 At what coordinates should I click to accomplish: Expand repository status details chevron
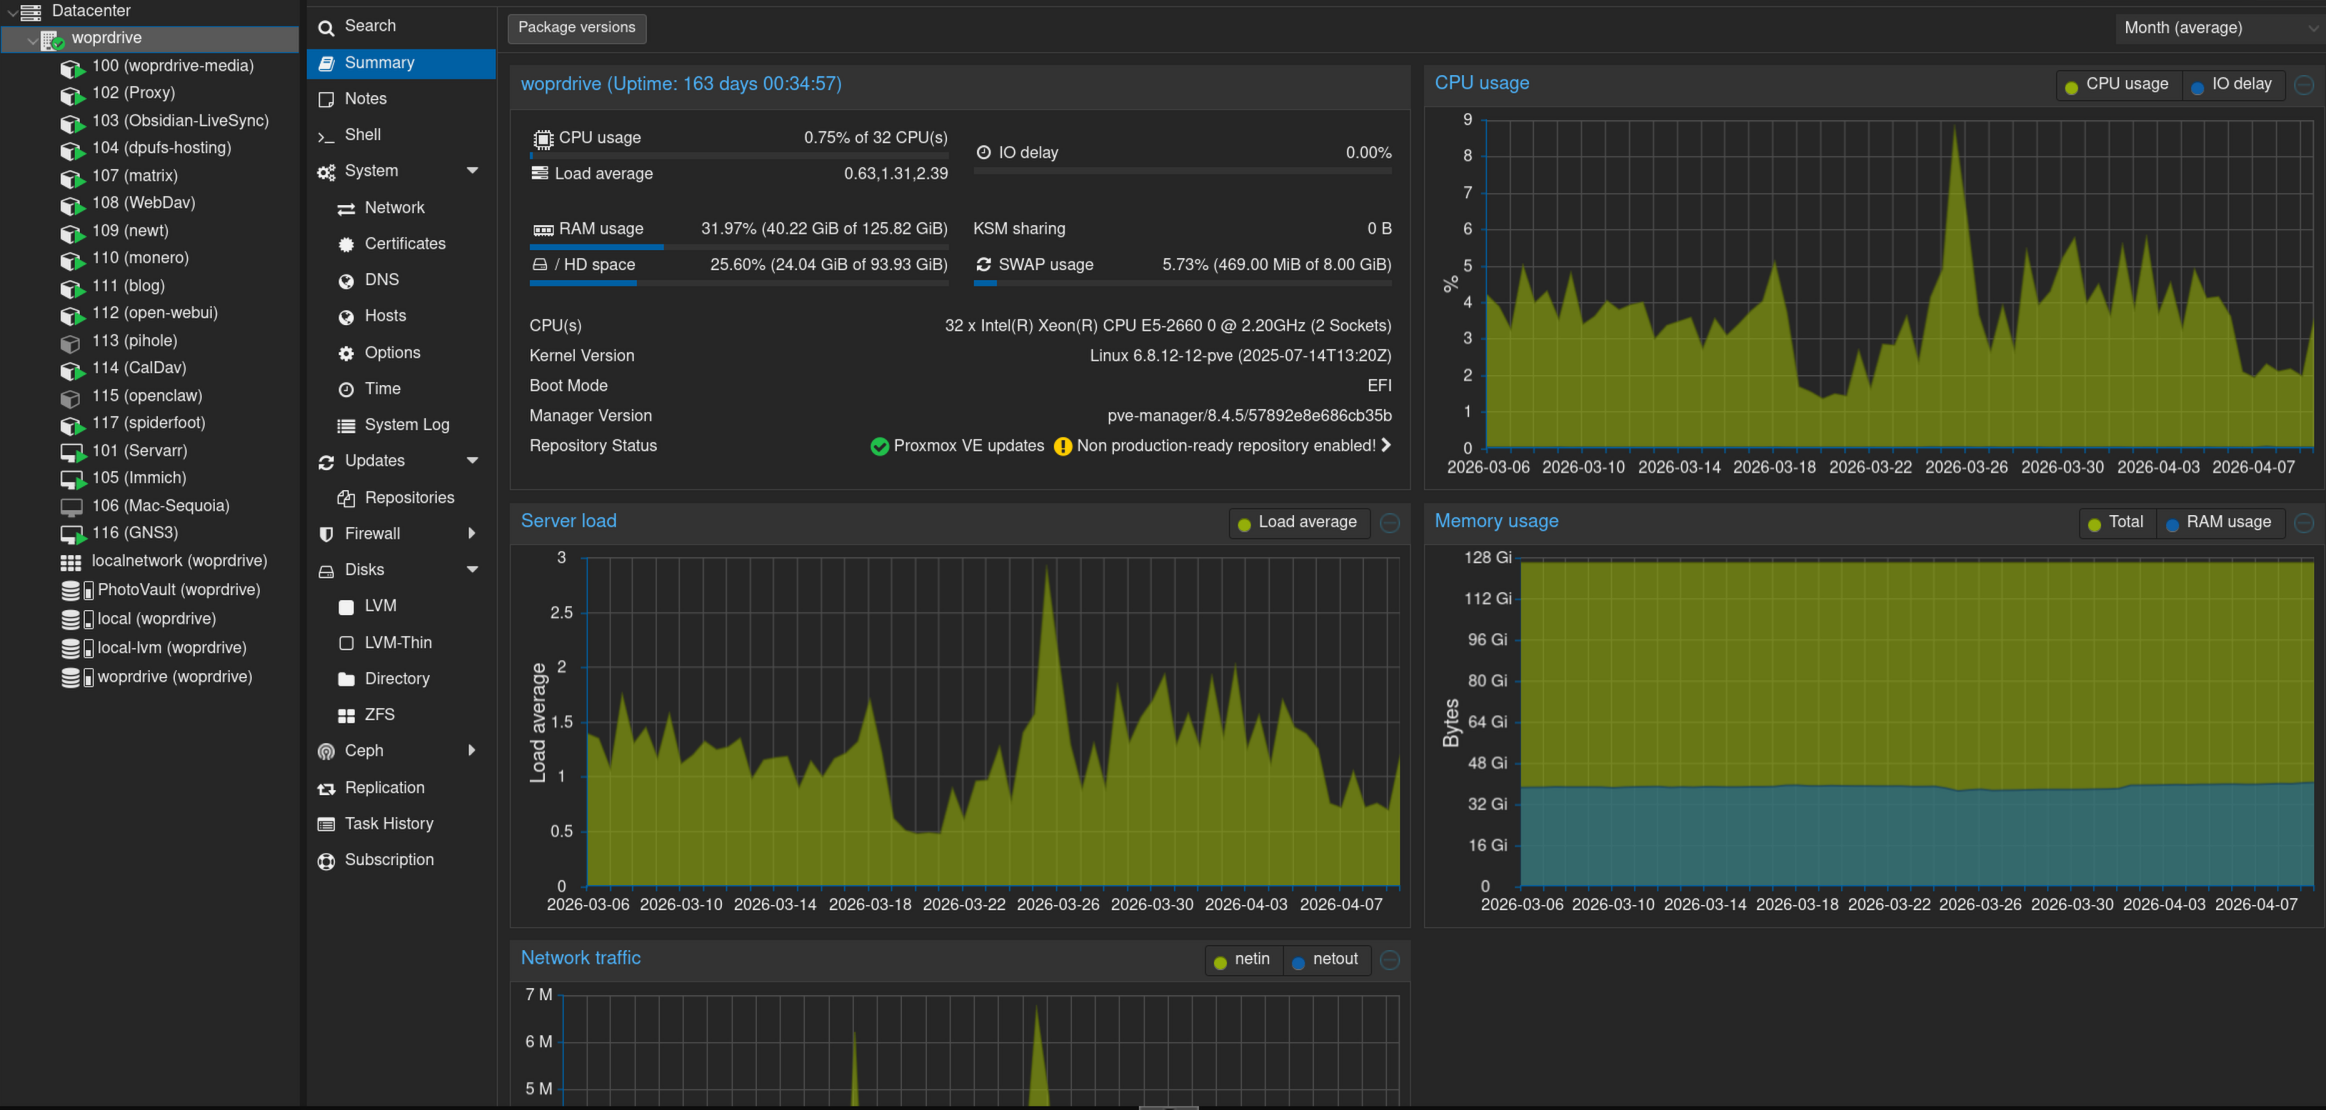[x=1386, y=446]
